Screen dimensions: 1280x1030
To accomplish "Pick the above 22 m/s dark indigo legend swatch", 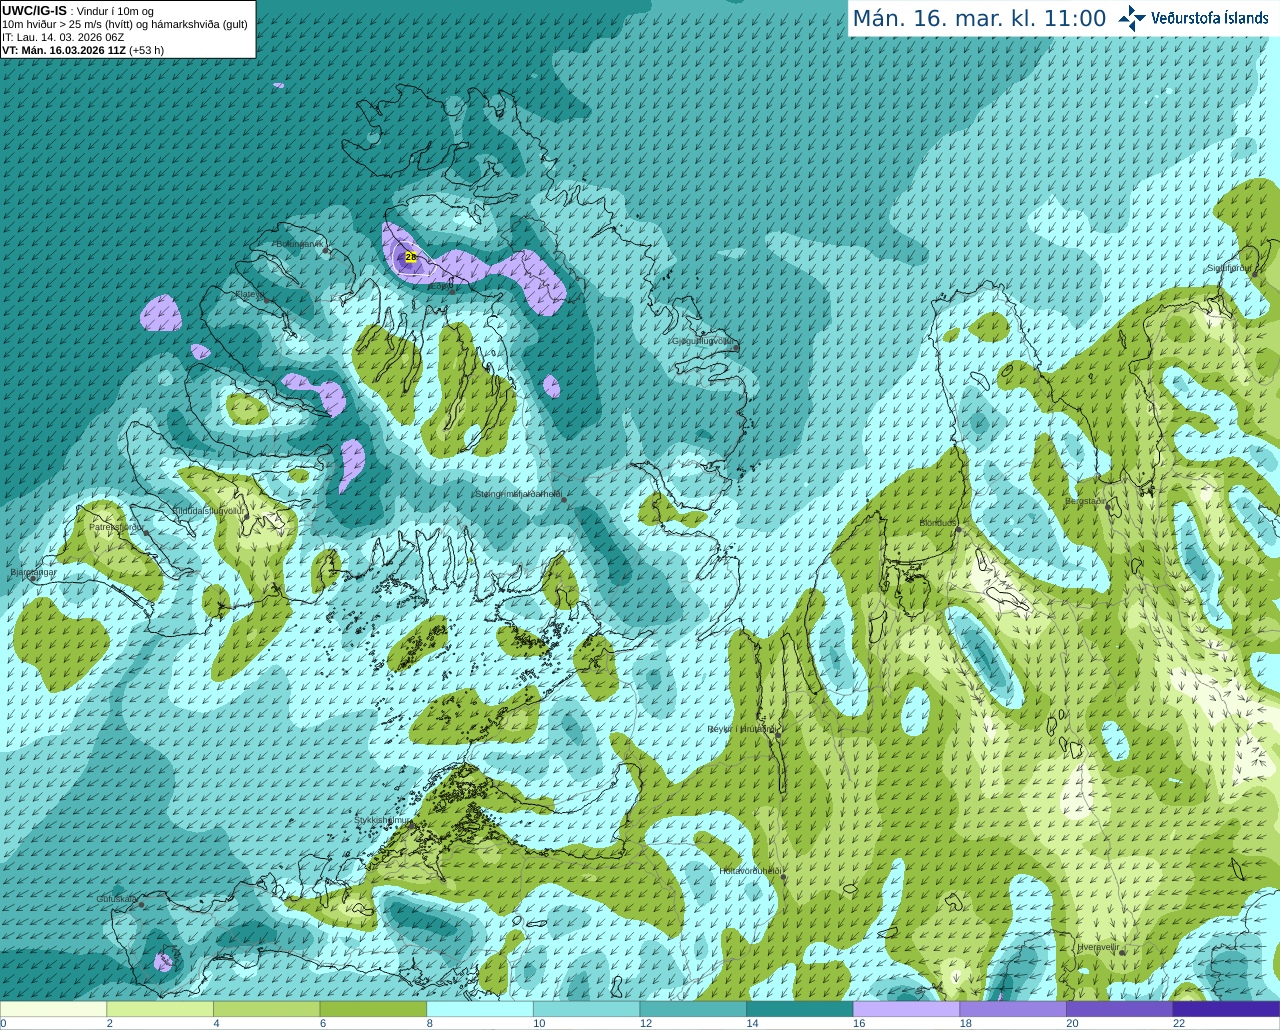I will [1226, 1009].
